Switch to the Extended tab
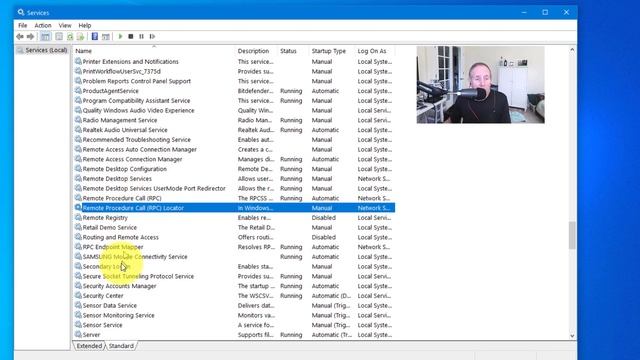This screenshot has width=640, height=360. tap(89, 346)
